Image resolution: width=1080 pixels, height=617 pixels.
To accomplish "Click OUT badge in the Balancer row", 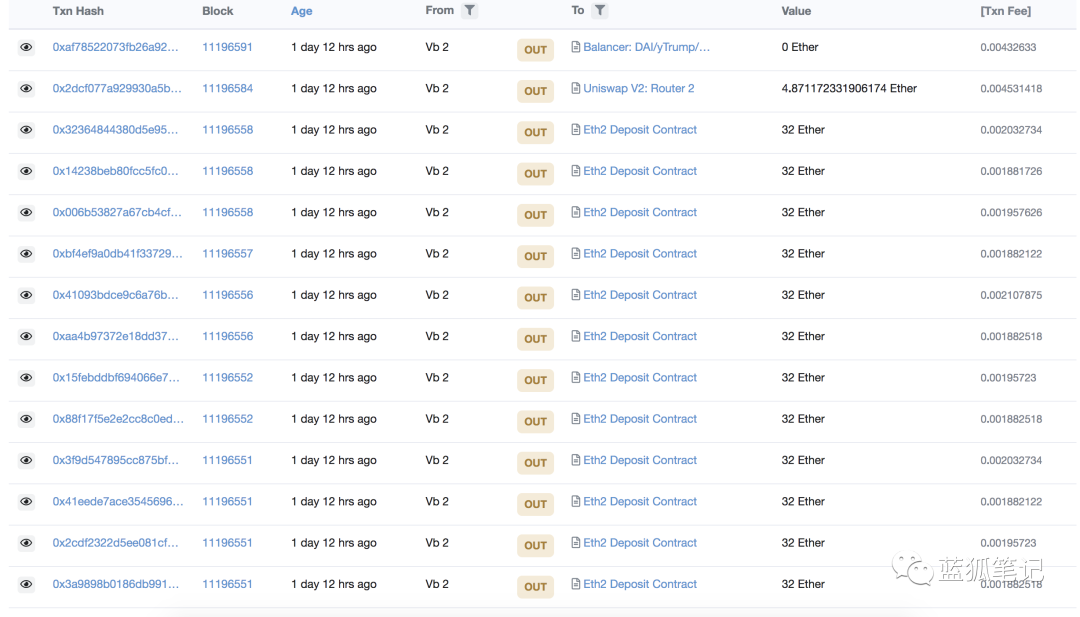I will (535, 50).
